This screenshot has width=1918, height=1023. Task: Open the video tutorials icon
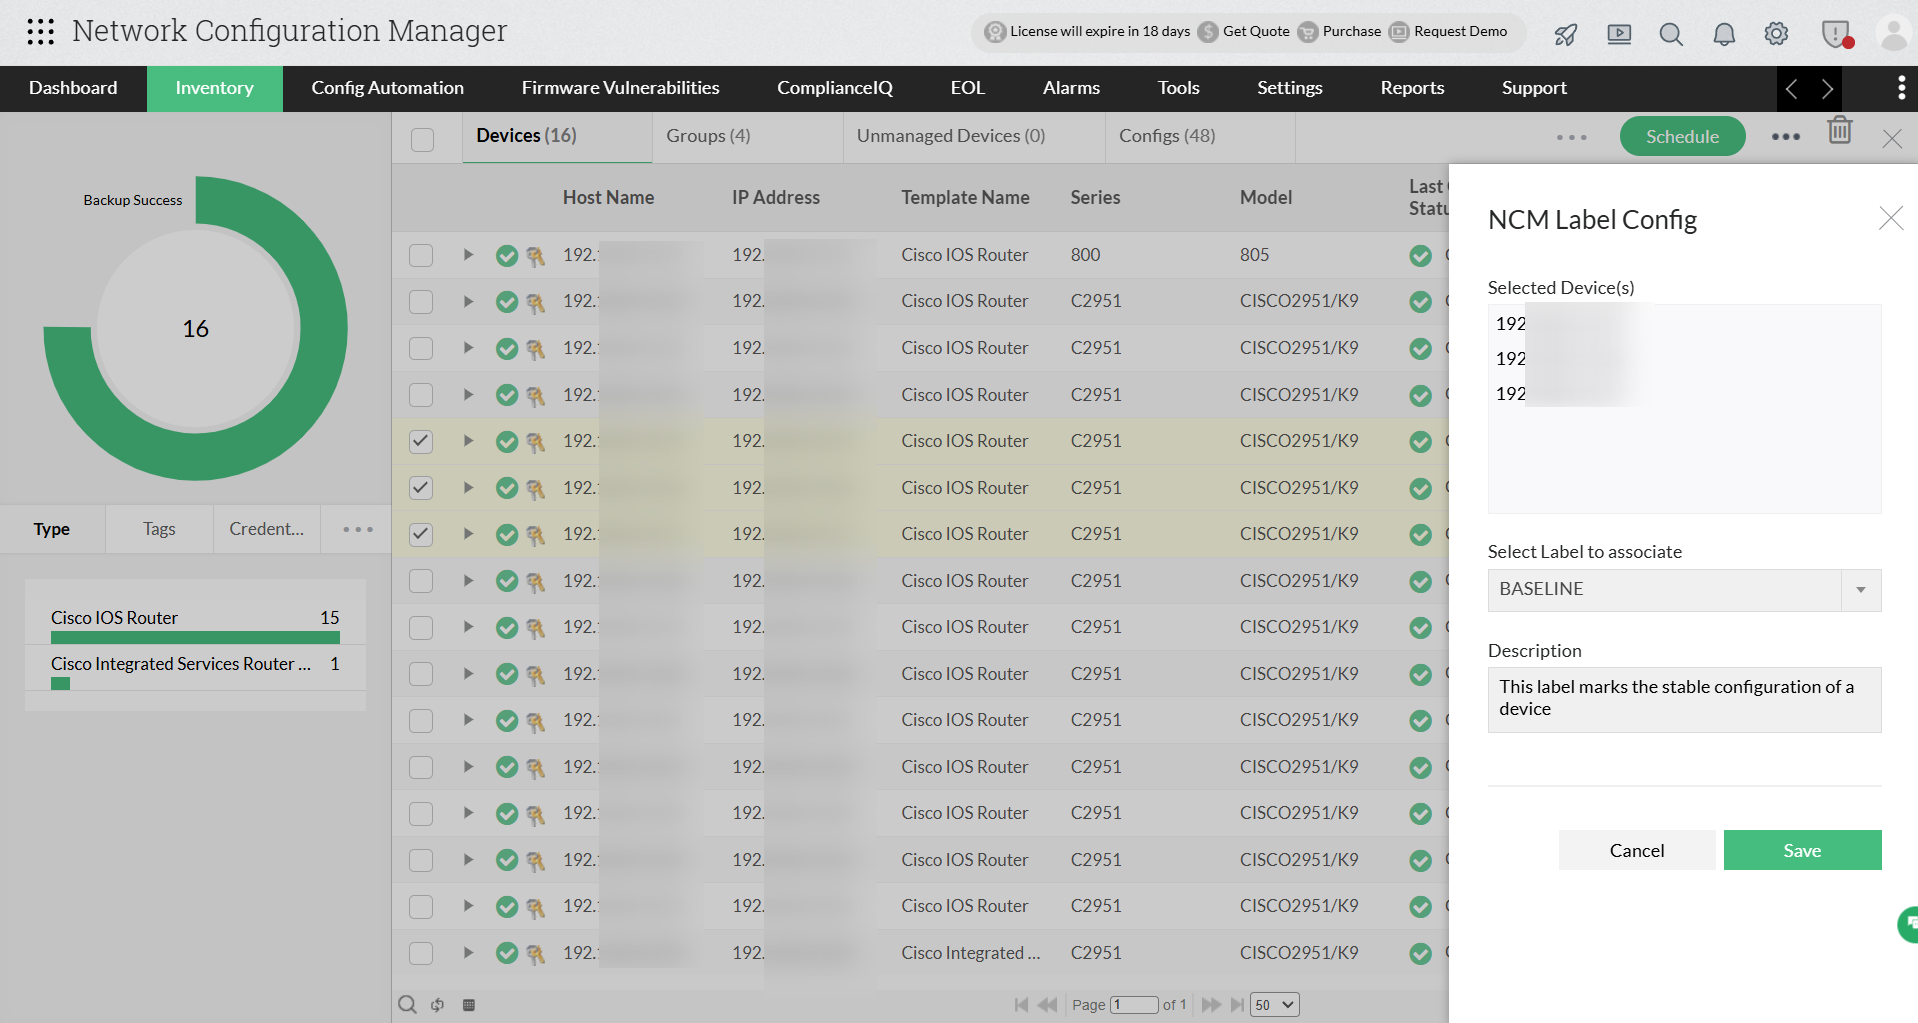pos(1618,34)
